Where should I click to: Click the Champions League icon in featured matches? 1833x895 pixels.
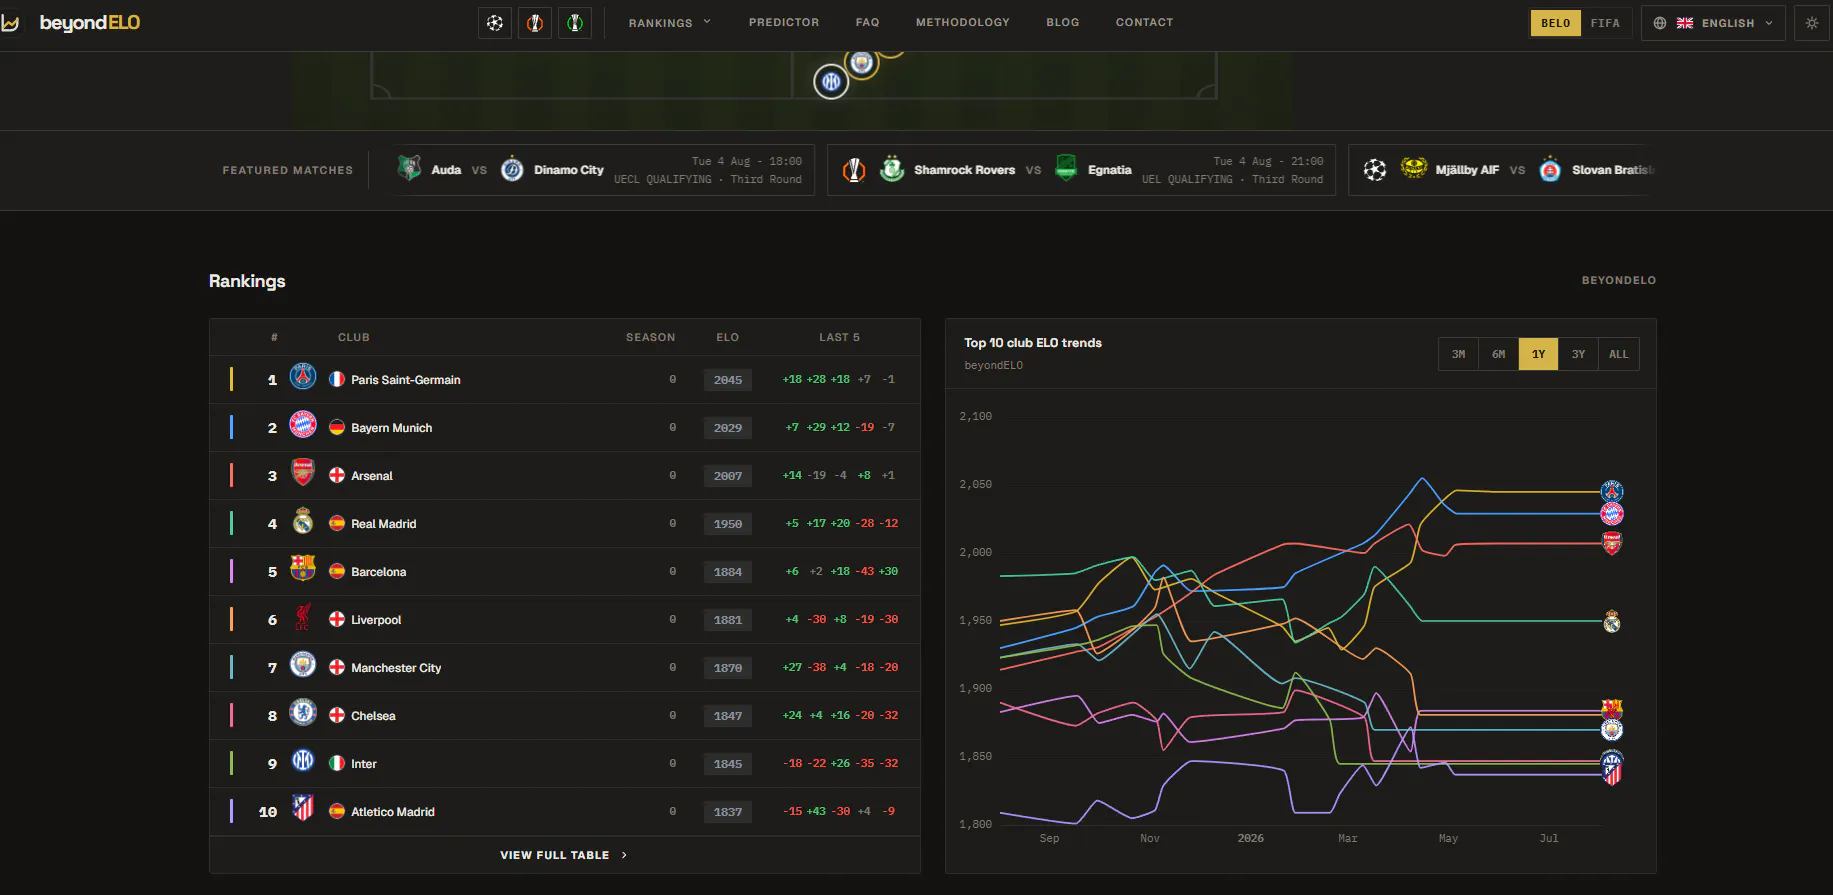1375,170
